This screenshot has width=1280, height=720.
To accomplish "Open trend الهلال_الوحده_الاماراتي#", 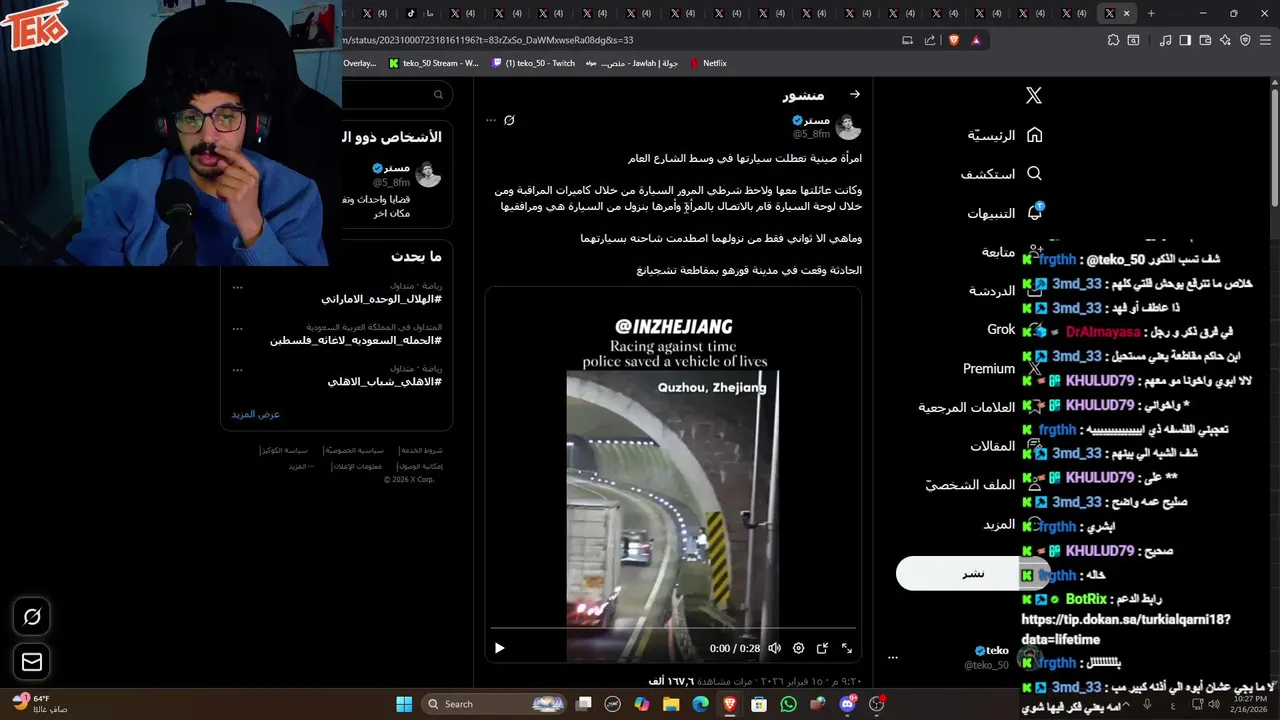I will (381, 299).
